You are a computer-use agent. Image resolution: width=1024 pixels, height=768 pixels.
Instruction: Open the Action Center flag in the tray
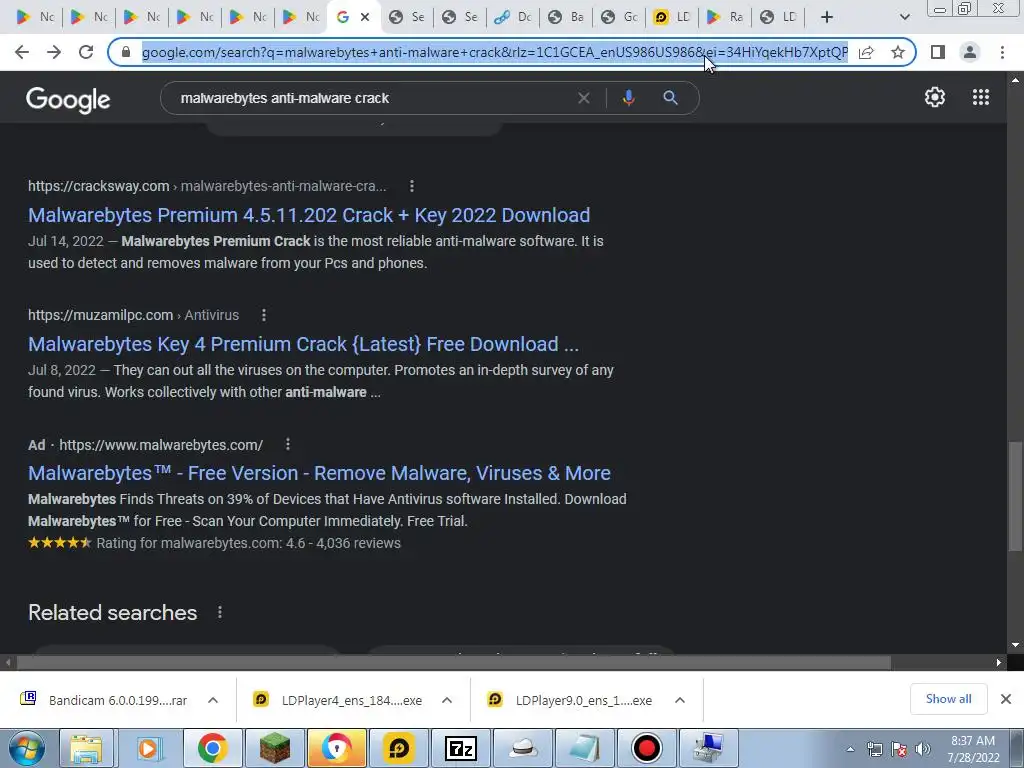899,749
